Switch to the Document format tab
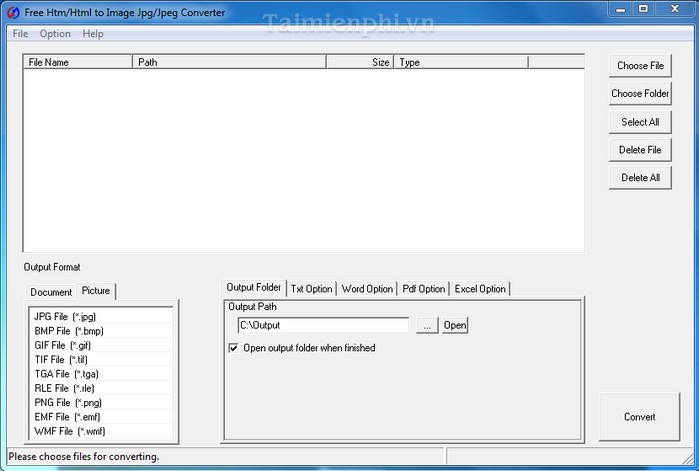The width and height of the screenshot is (699, 471). pos(51,292)
